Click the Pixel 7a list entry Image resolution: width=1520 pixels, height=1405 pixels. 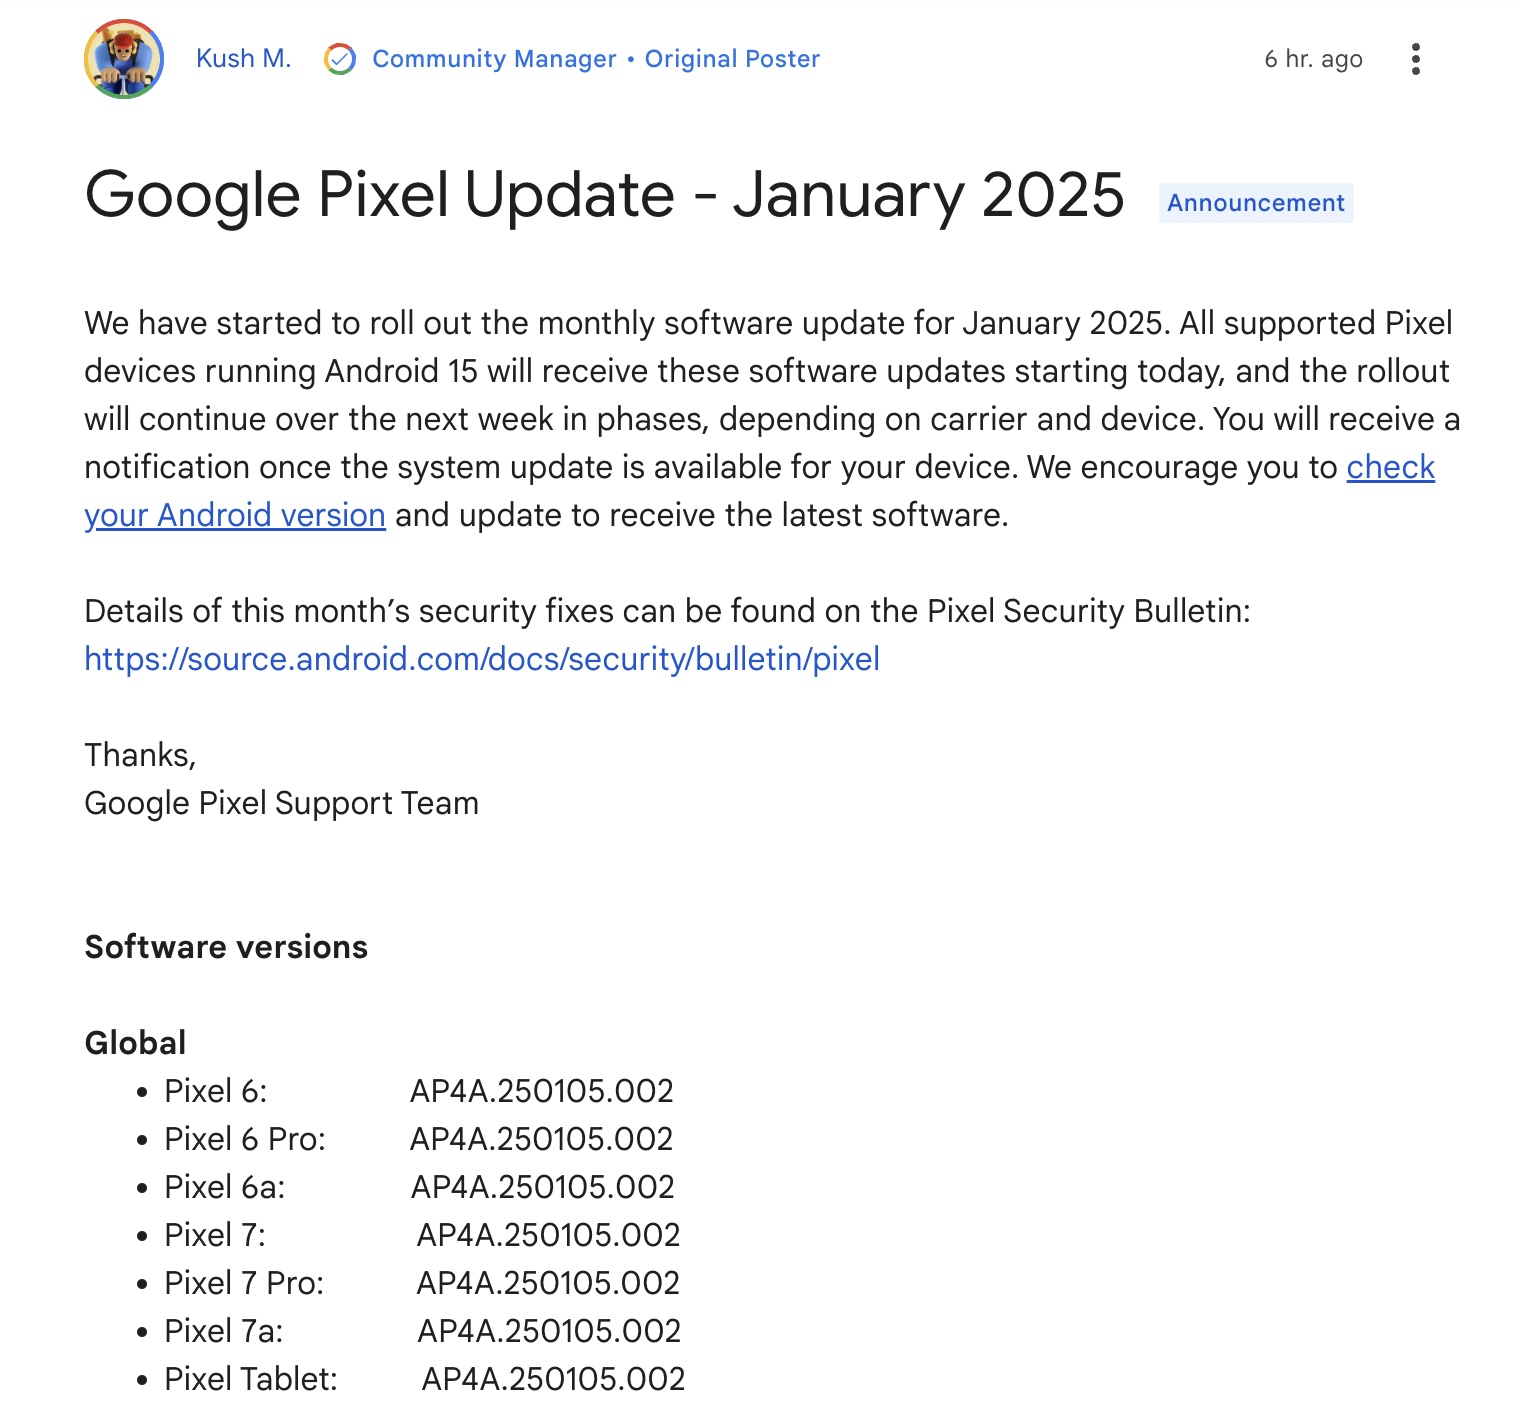coord(409,1331)
